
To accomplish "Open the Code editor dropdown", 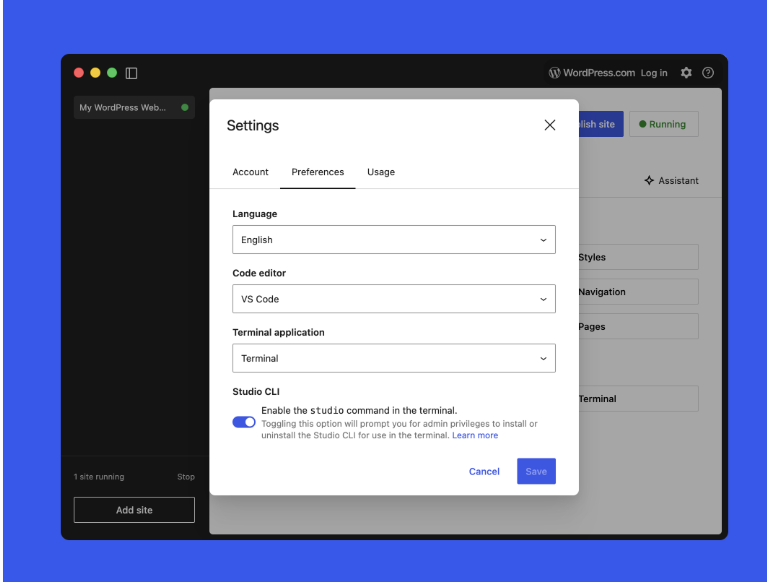I will [393, 299].
